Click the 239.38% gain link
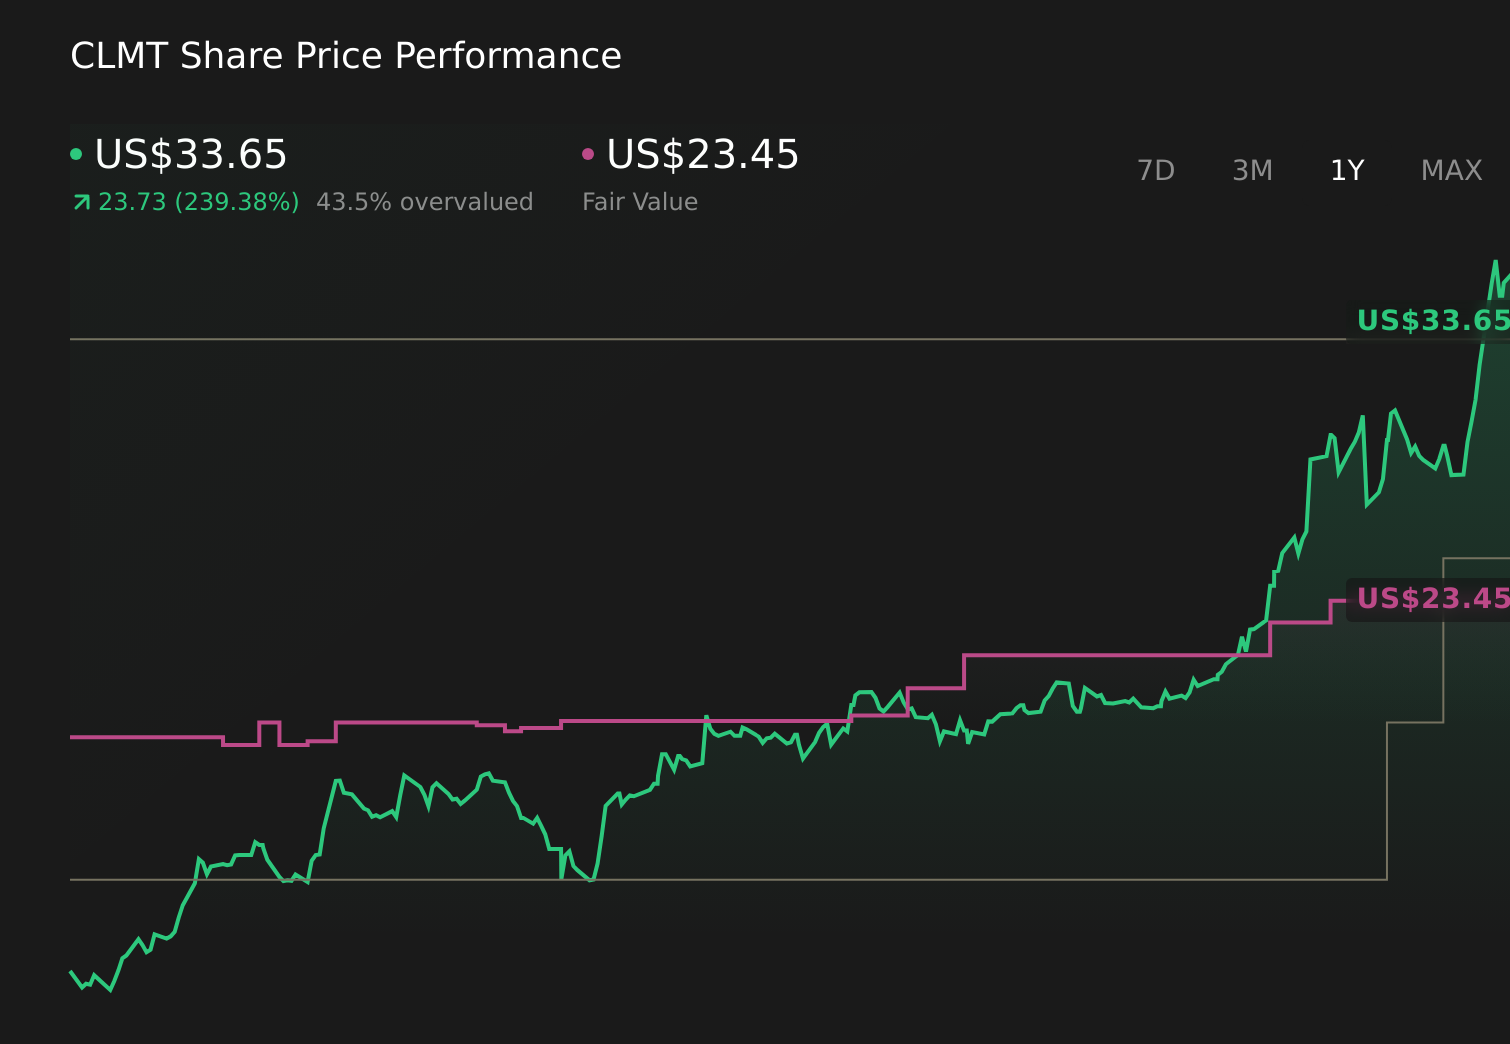The height and width of the screenshot is (1044, 1510). (x=236, y=201)
